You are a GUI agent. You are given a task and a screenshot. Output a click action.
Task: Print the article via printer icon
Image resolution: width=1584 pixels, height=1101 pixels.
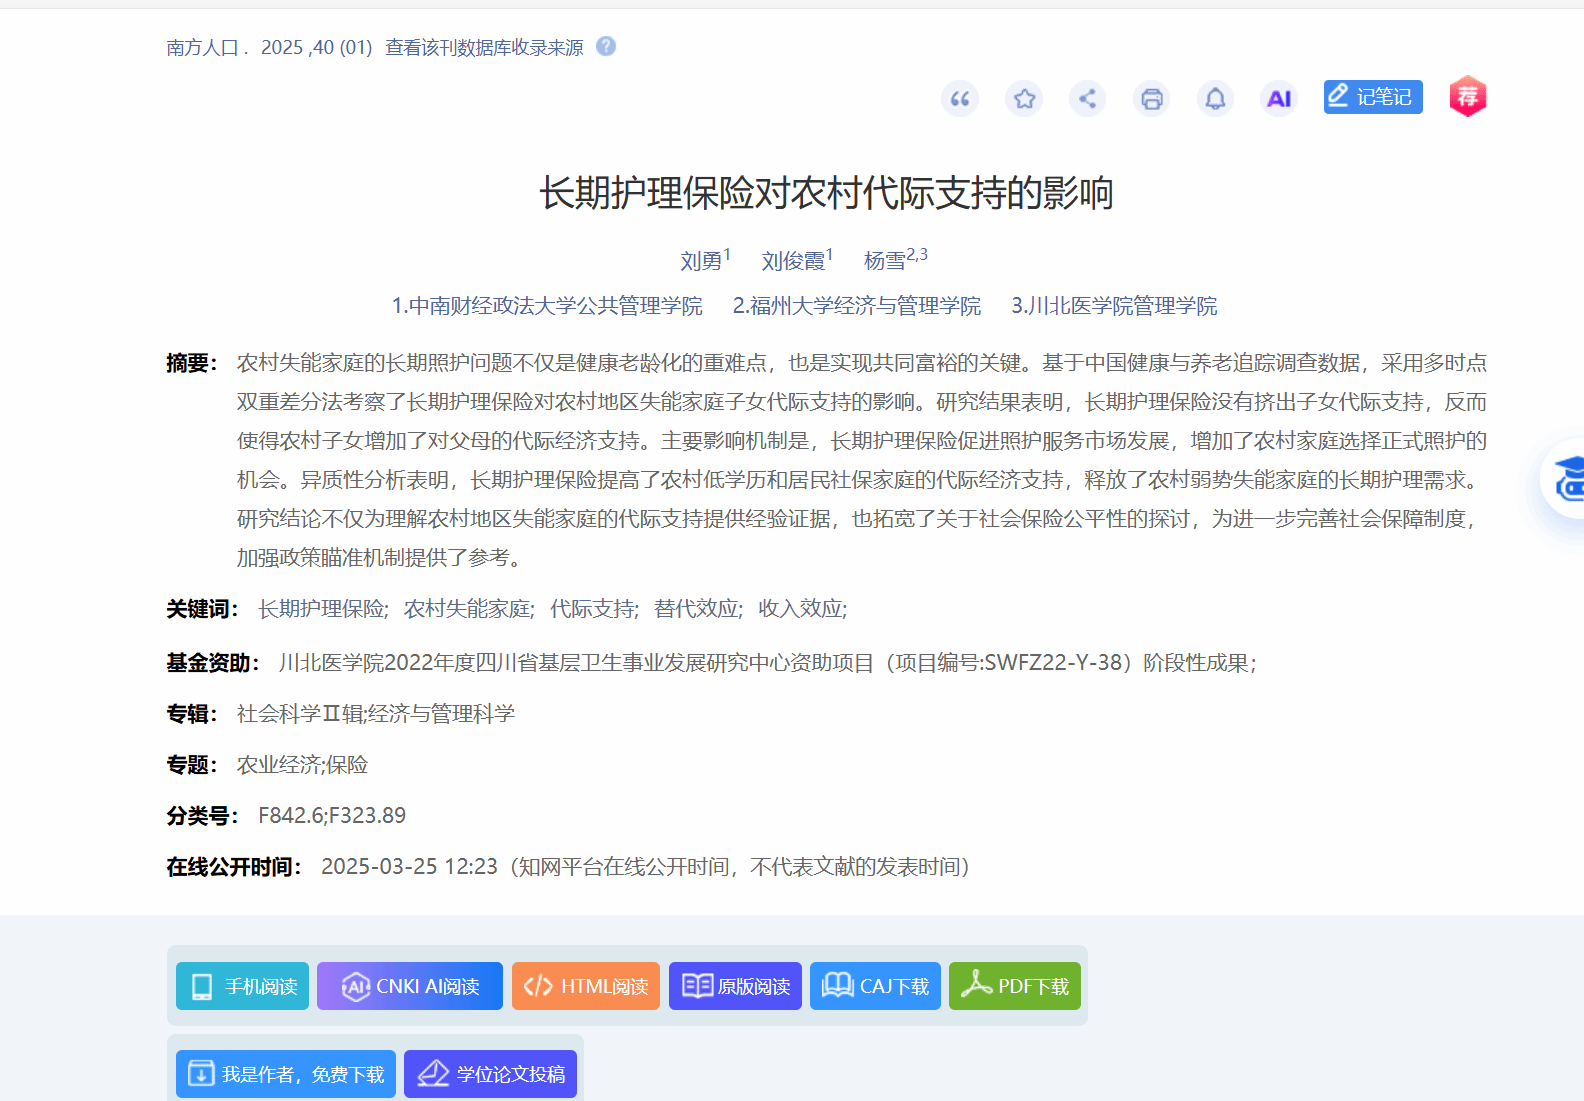tap(1152, 98)
